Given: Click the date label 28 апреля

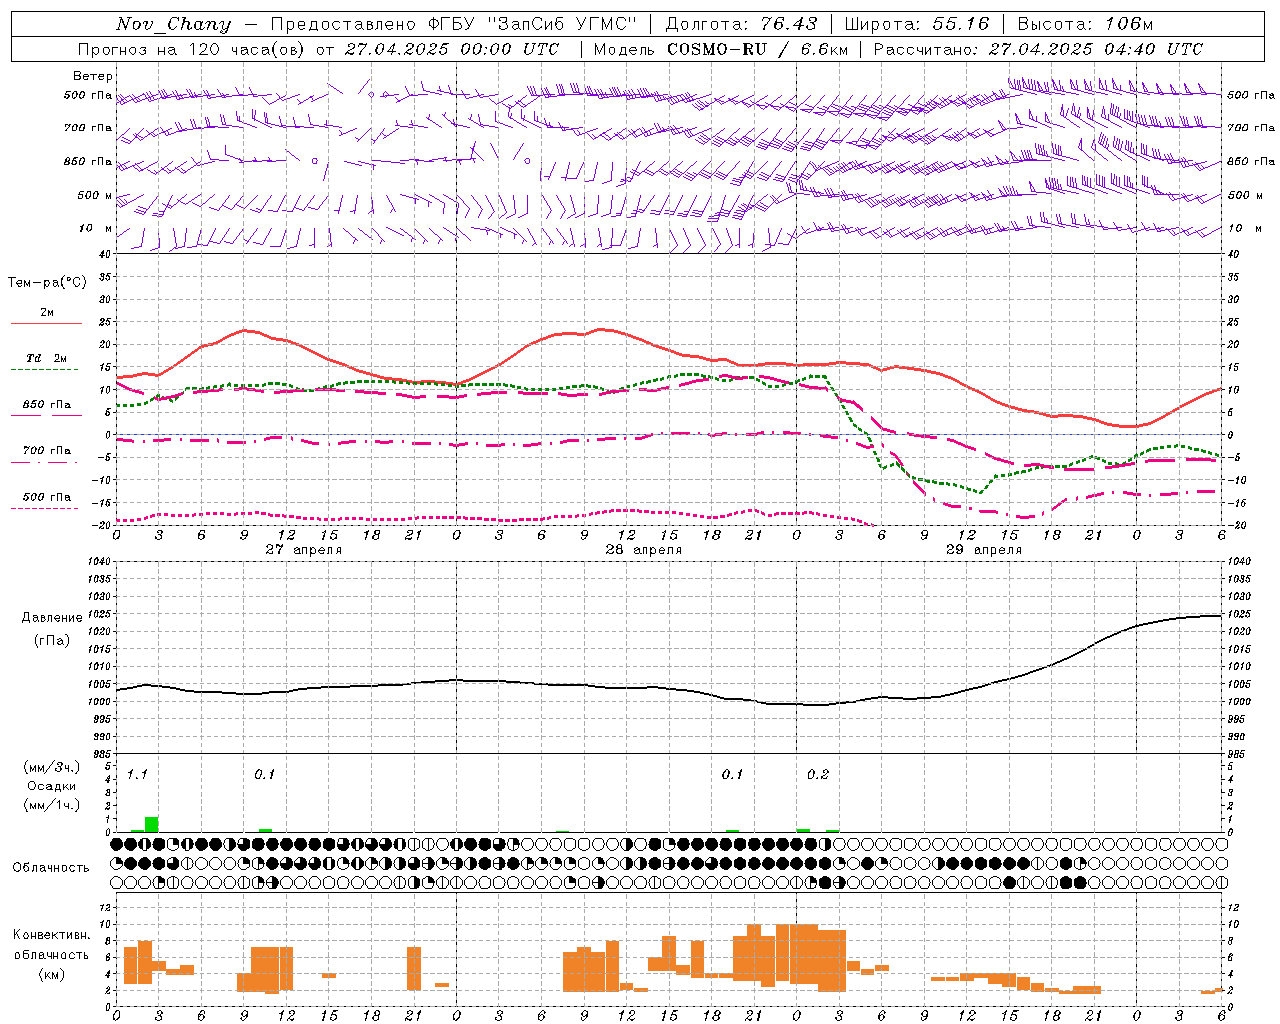Looking at the screenshot, I should [644, 550].
